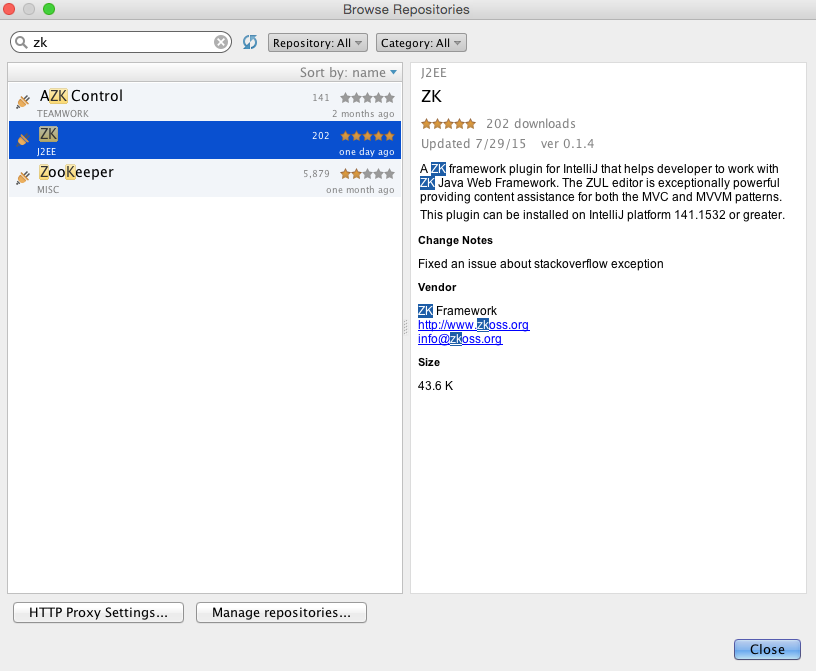This screenshot has width=816, height=671.
Task: Clear the search field text
Action: click(x=221, y=42)
